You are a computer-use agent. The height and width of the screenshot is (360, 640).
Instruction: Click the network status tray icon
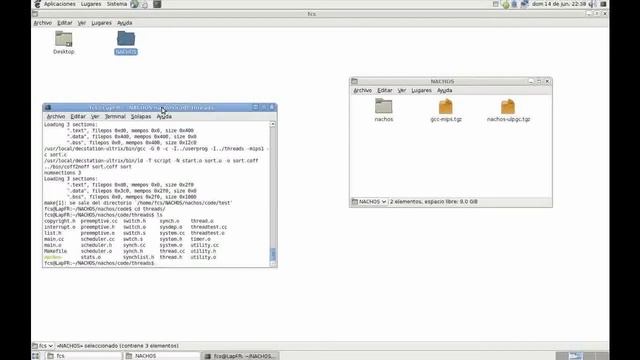[524, 4]
